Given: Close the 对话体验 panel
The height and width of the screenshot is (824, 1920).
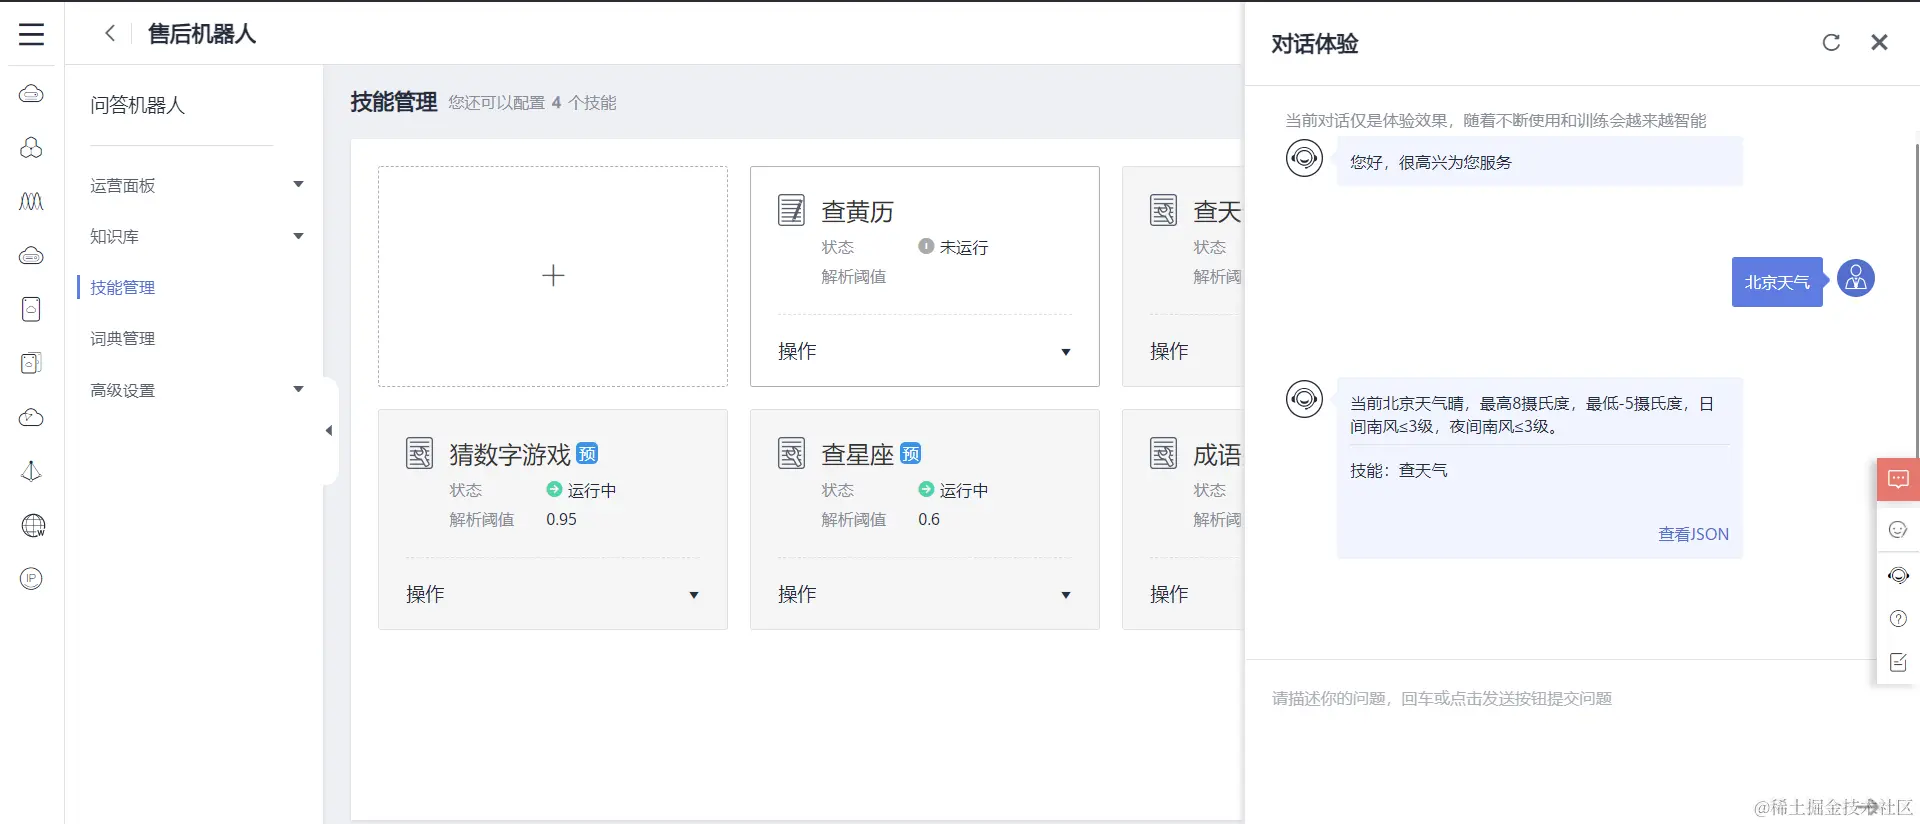Looking at the screenshot, I should pyautogui.click(x=1879, y=42).
